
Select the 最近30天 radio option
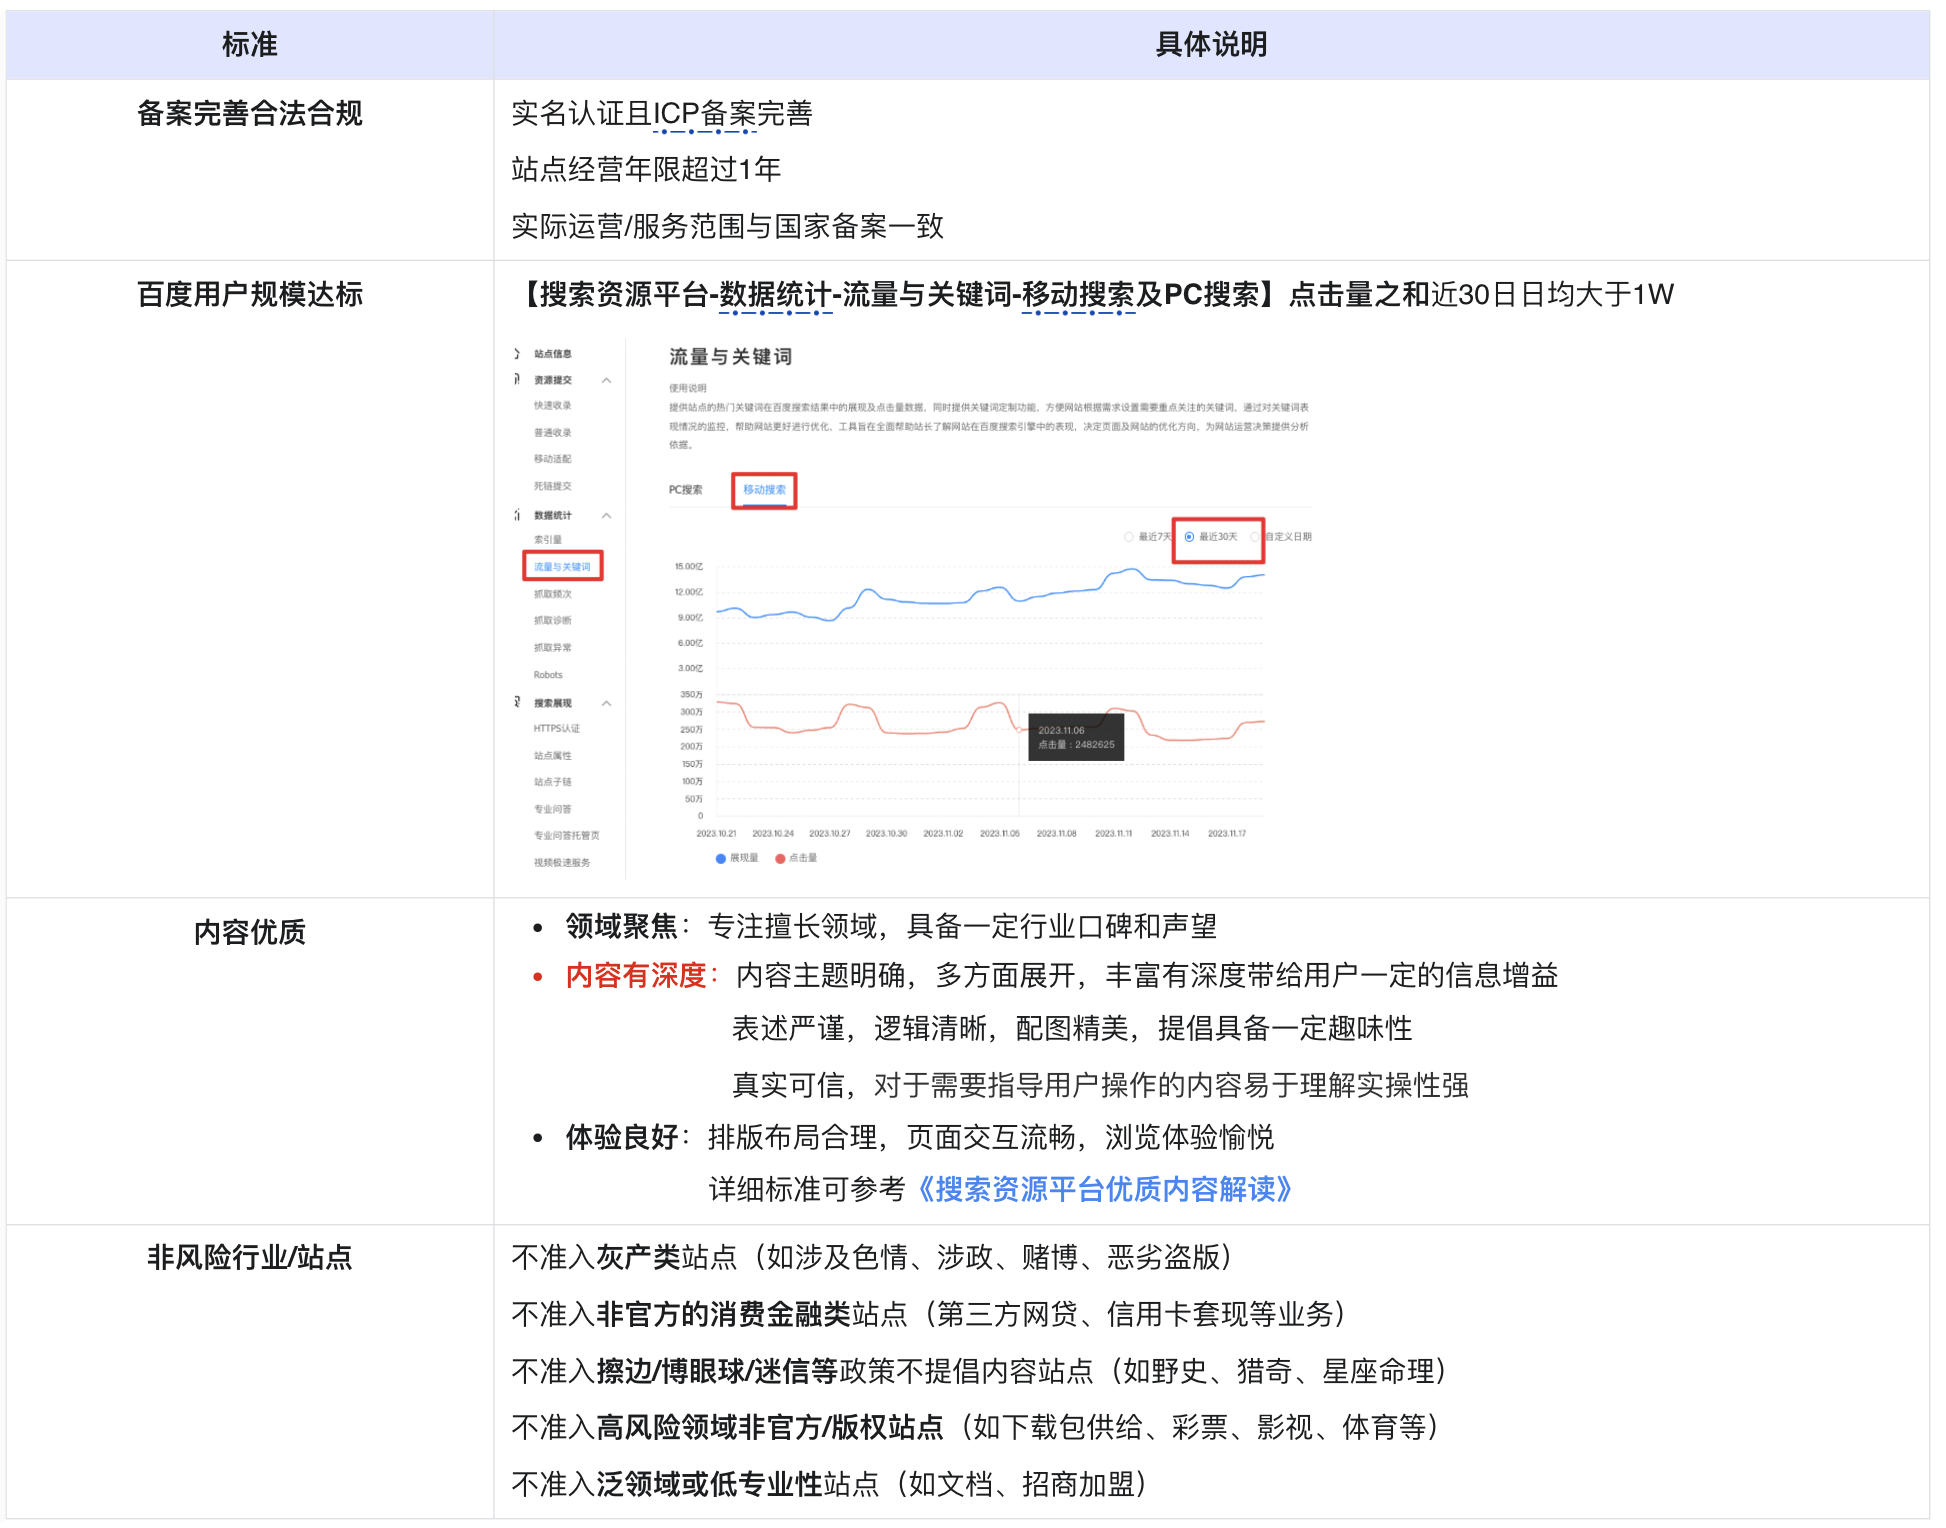click(x=1189, y=536)
